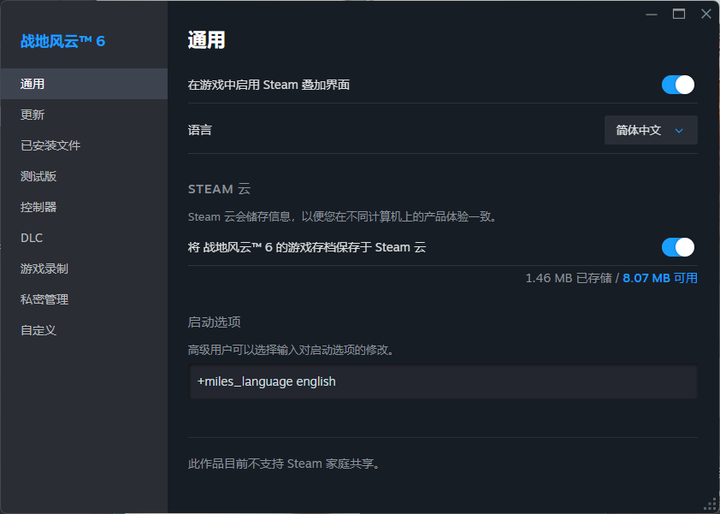This screenshot has width=720, height=514.
Task: Click the 8.07 MB 可用 storage text
Action: (x=660, y=278)
